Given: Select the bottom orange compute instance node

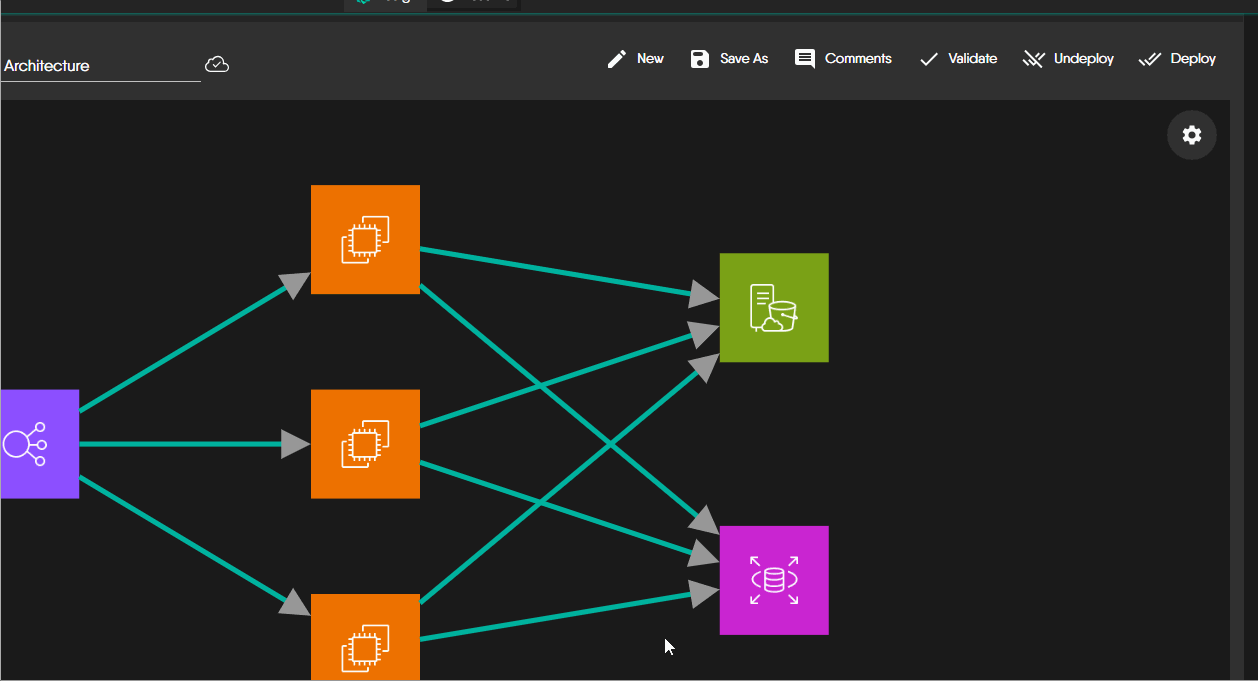Looking at the screenshot, I should tap(365, 640).
